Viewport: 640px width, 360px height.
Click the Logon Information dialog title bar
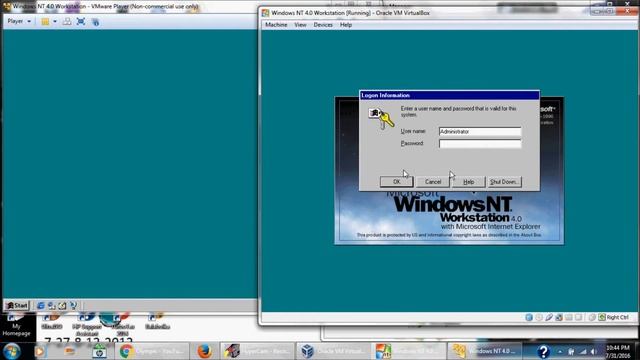[449, 95]
